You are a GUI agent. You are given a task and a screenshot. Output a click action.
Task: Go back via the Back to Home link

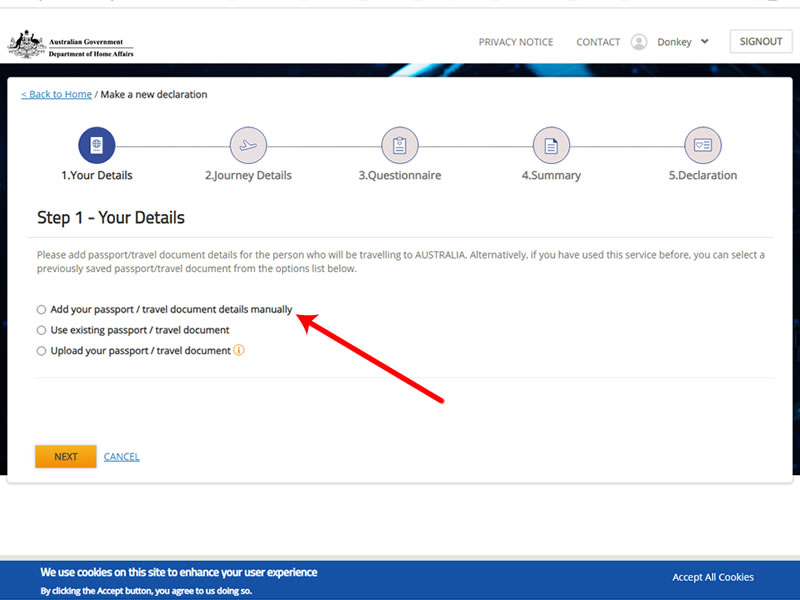tap(56, 95)
